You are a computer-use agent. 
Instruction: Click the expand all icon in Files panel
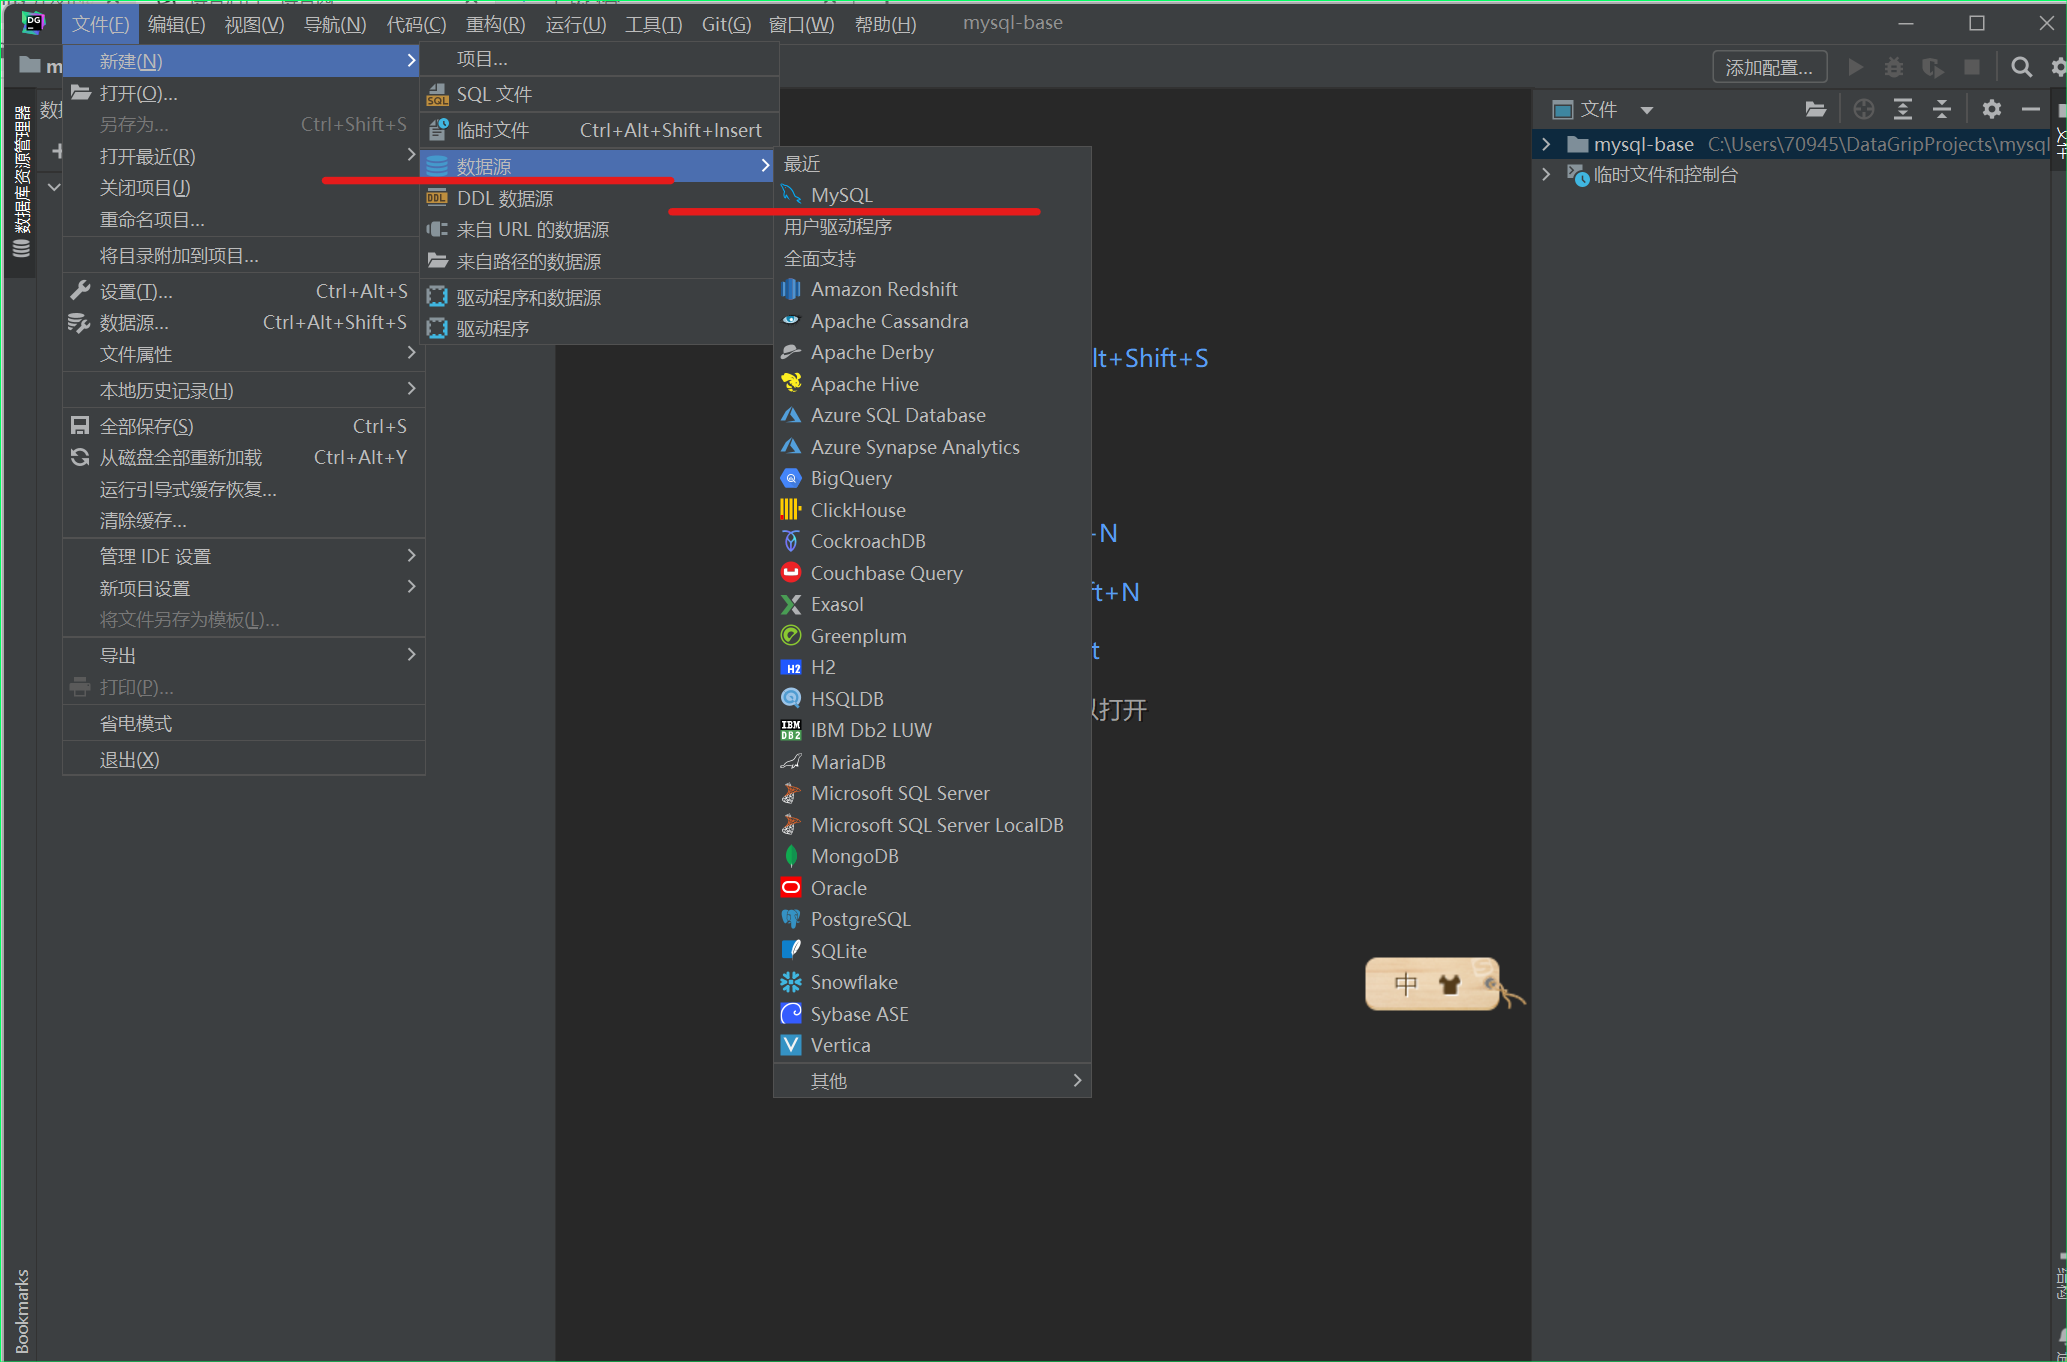click(1902, 109)
